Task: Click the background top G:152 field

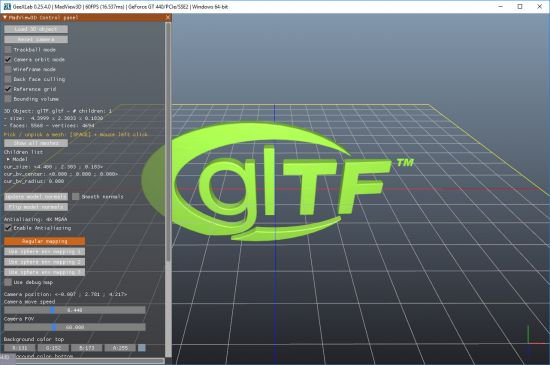Action: (x=53, y=348)
